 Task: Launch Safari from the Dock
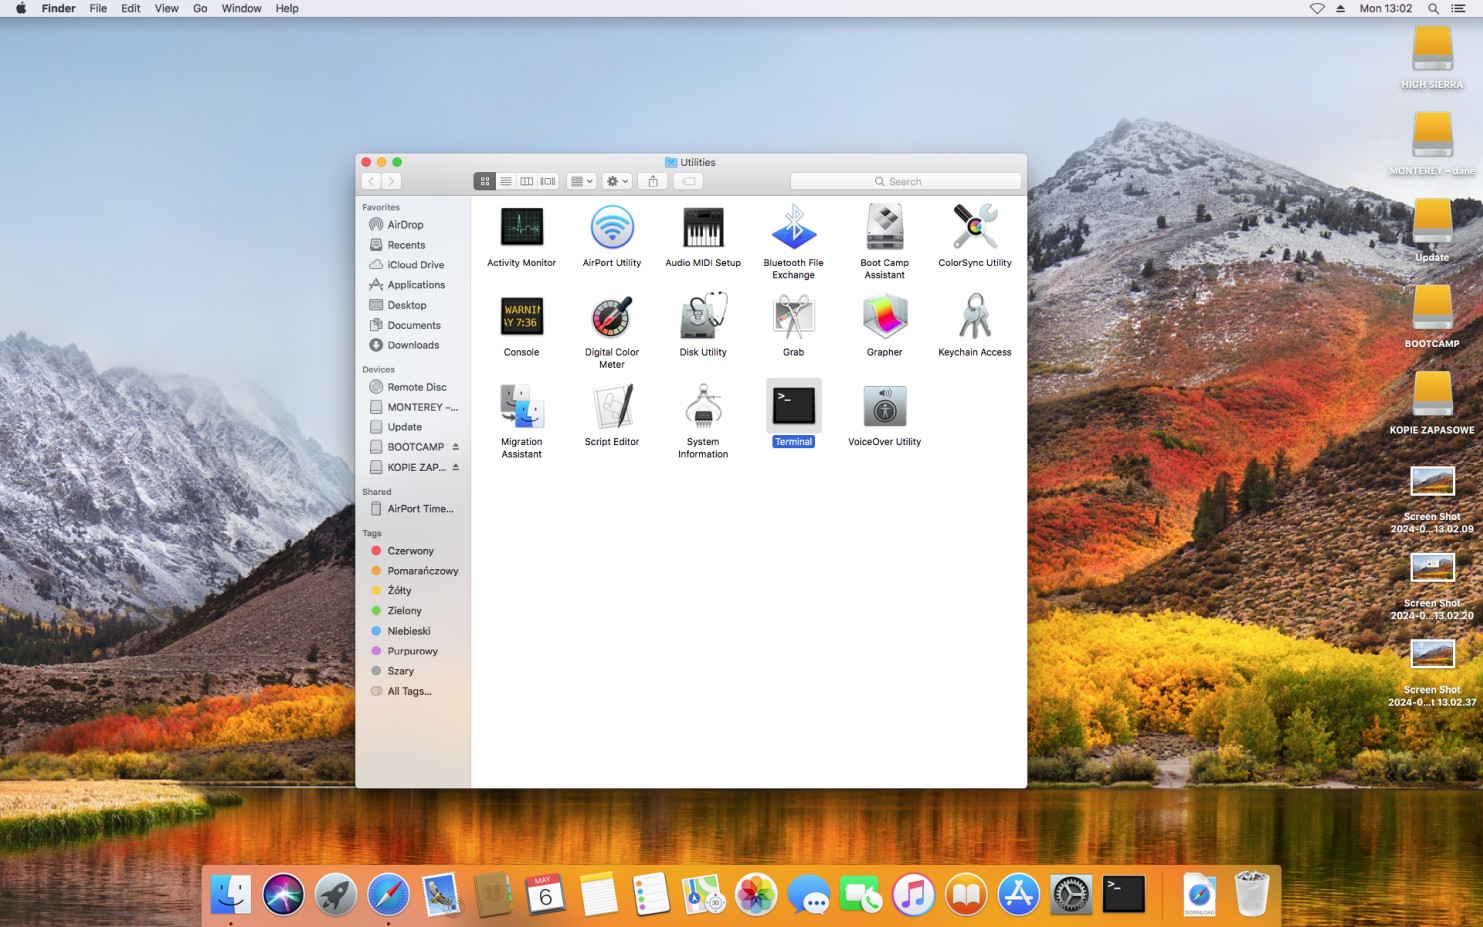pyautogui.click(x=388, y=894)
